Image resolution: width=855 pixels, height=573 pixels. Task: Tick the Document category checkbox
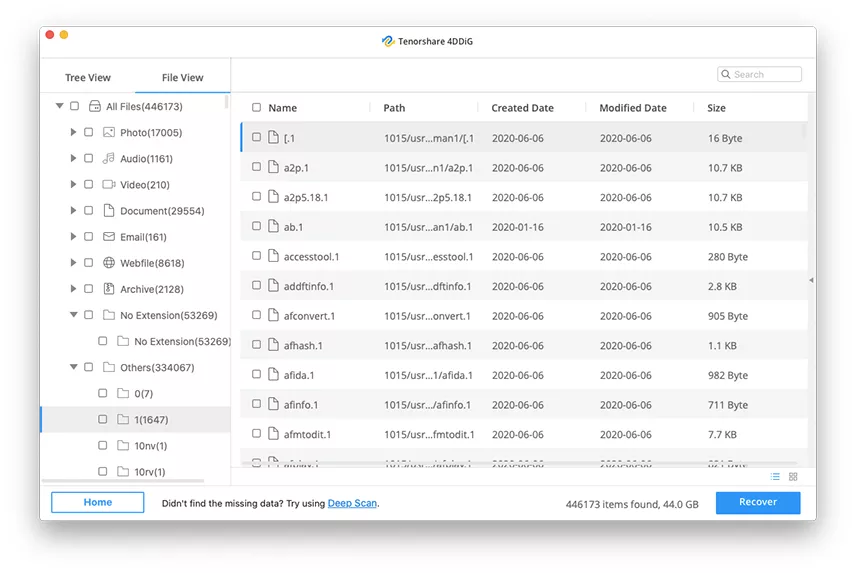(x=89, y=211)
